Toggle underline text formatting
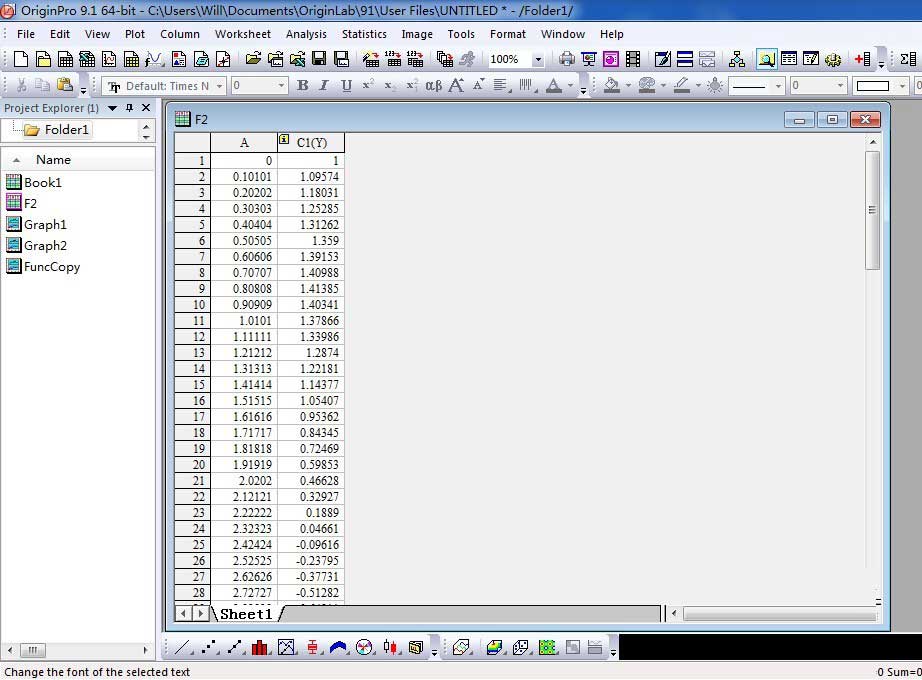This screenshot has height=680, width=922. [x=346, y=86]
